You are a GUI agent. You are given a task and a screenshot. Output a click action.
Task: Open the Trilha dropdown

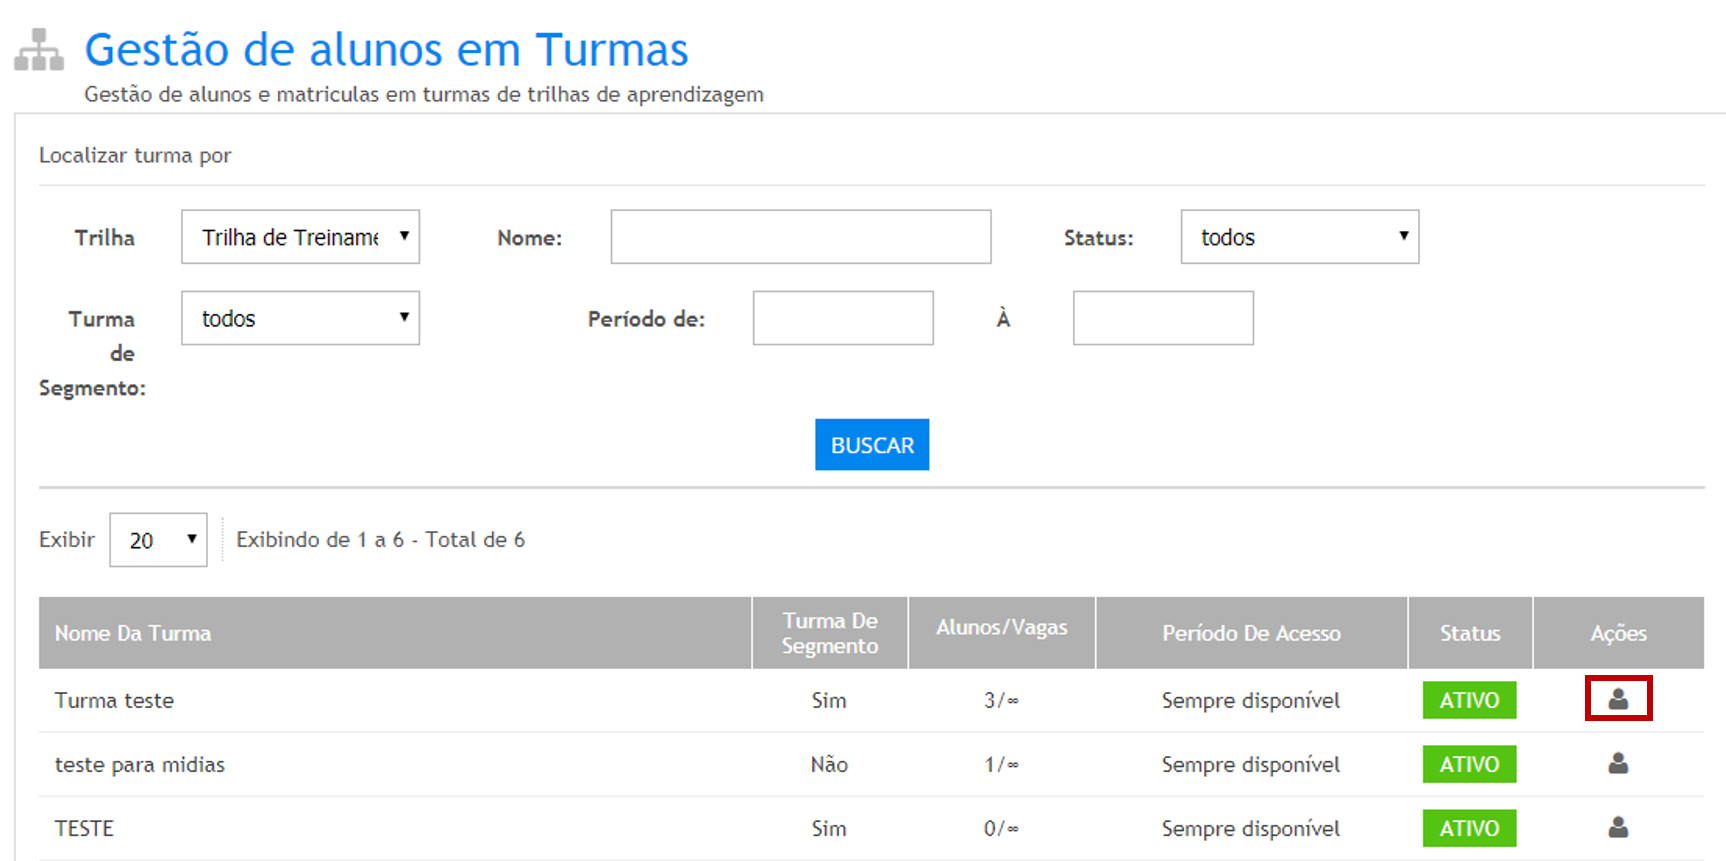(300, 237)
